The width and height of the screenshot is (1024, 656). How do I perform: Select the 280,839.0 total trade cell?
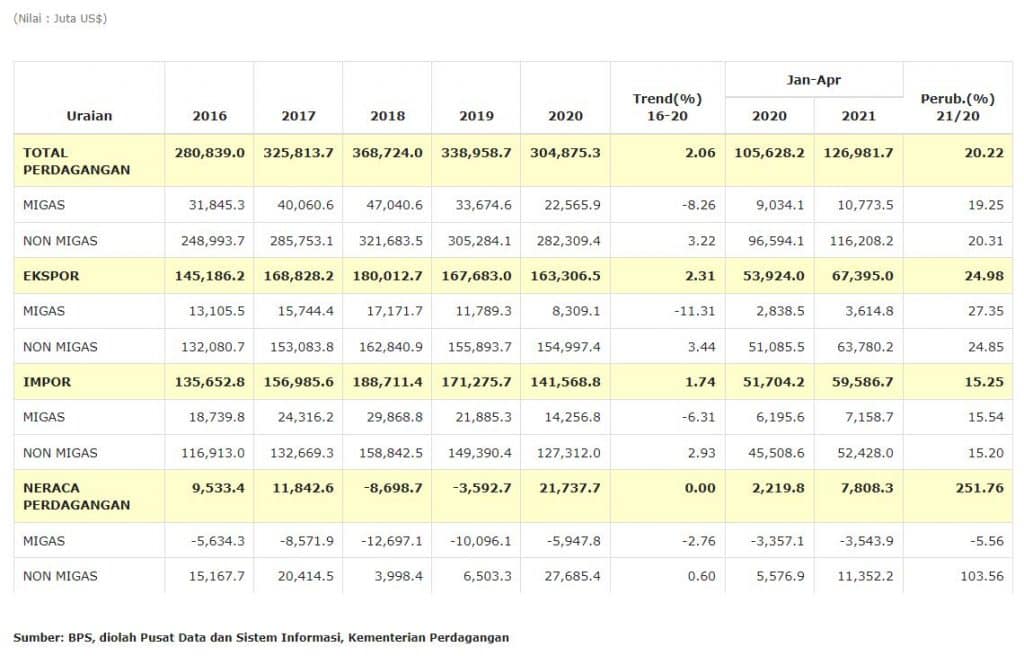[210, 152]
